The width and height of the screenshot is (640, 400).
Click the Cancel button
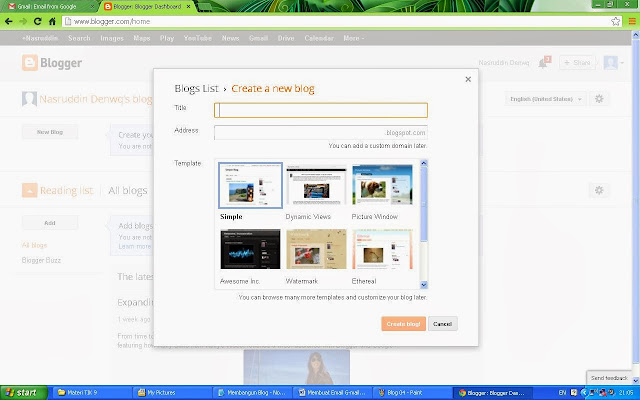click(x=442, y=324)
